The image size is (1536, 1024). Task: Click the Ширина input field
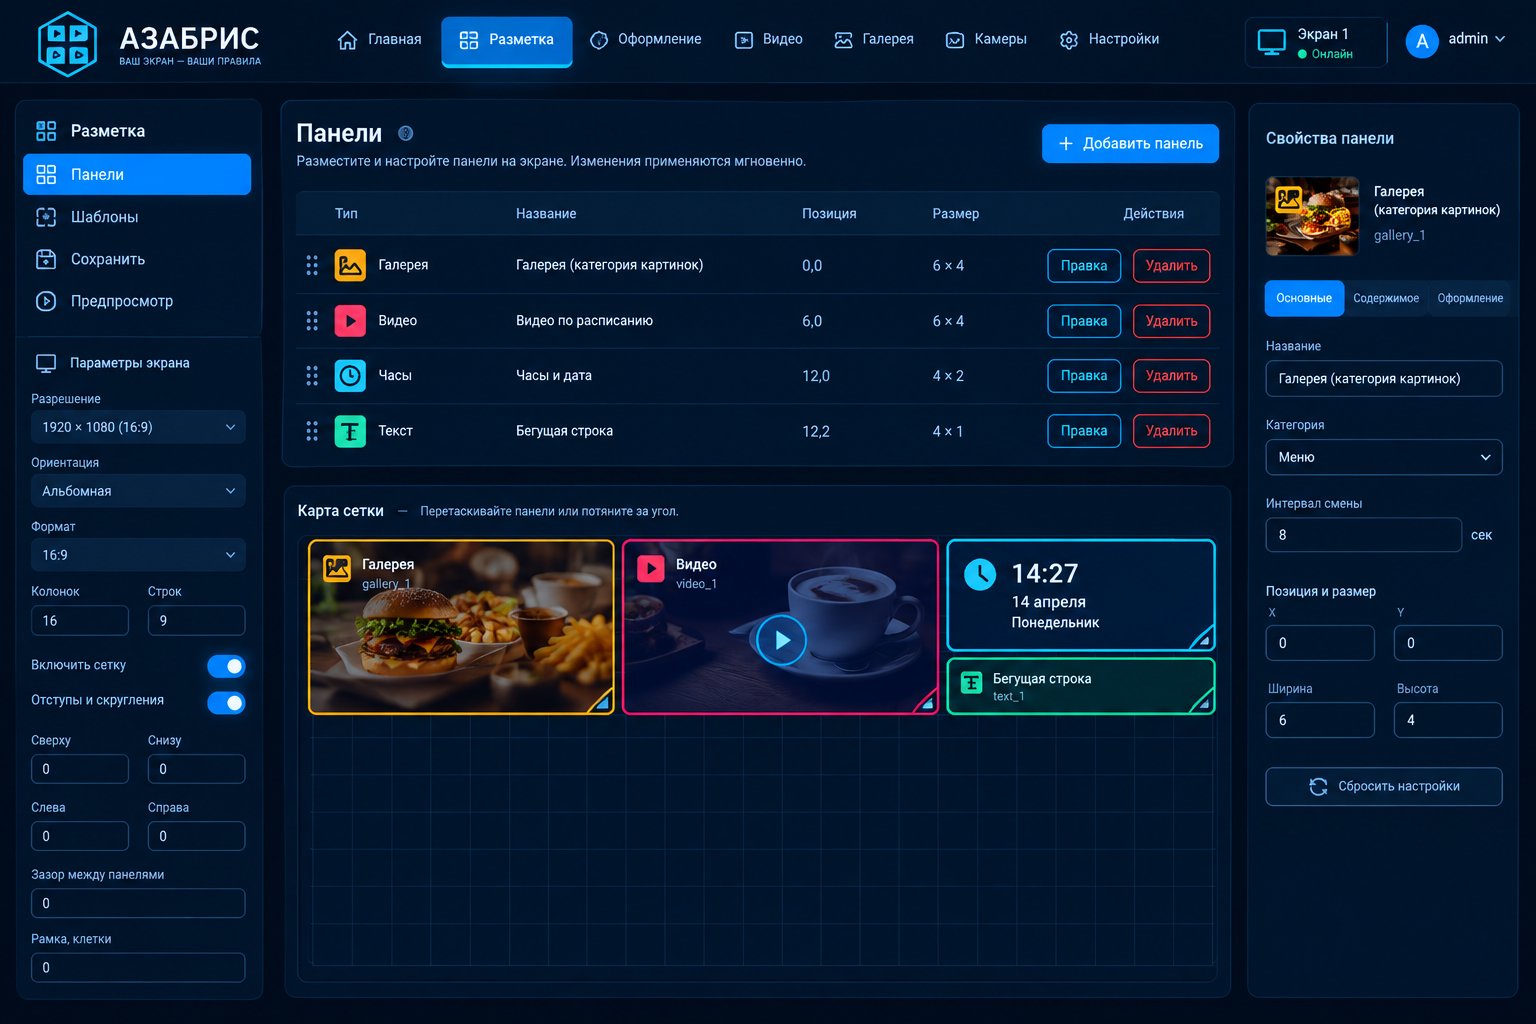[1320, 720]
